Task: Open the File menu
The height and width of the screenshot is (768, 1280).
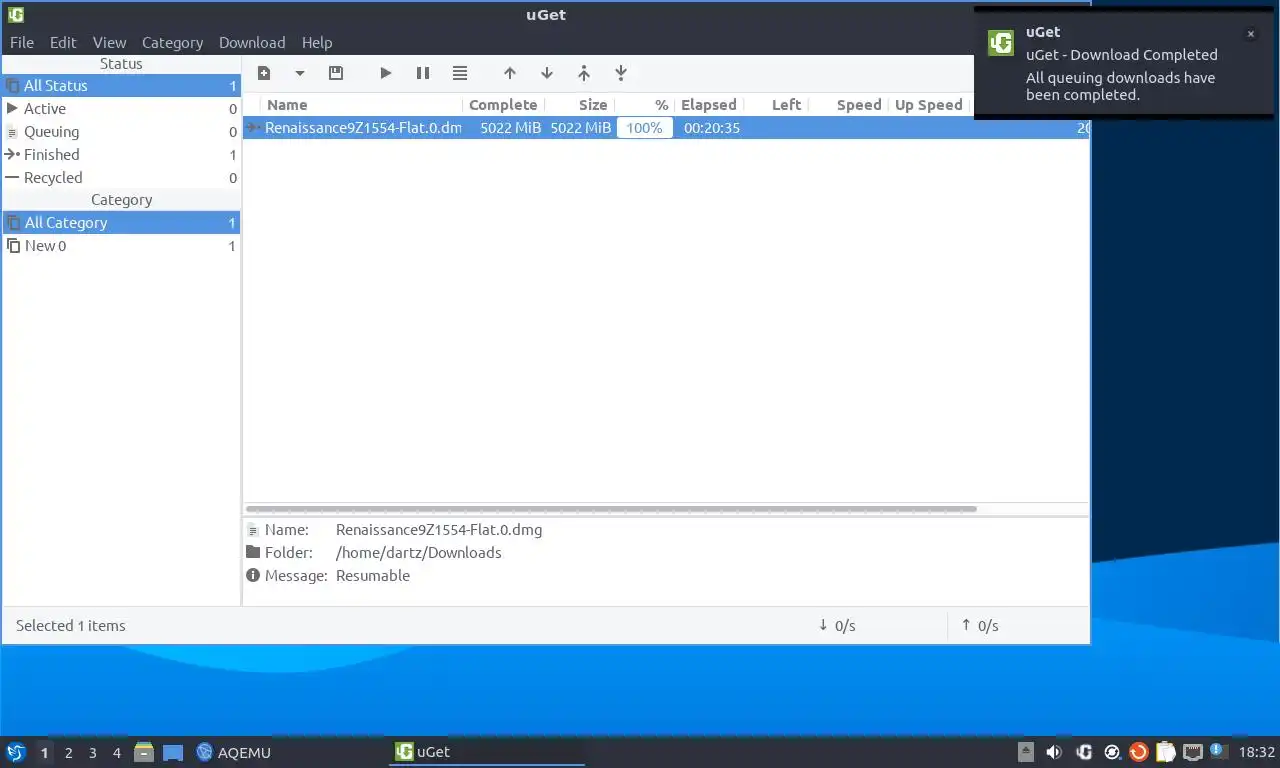Action: (22, 42)
